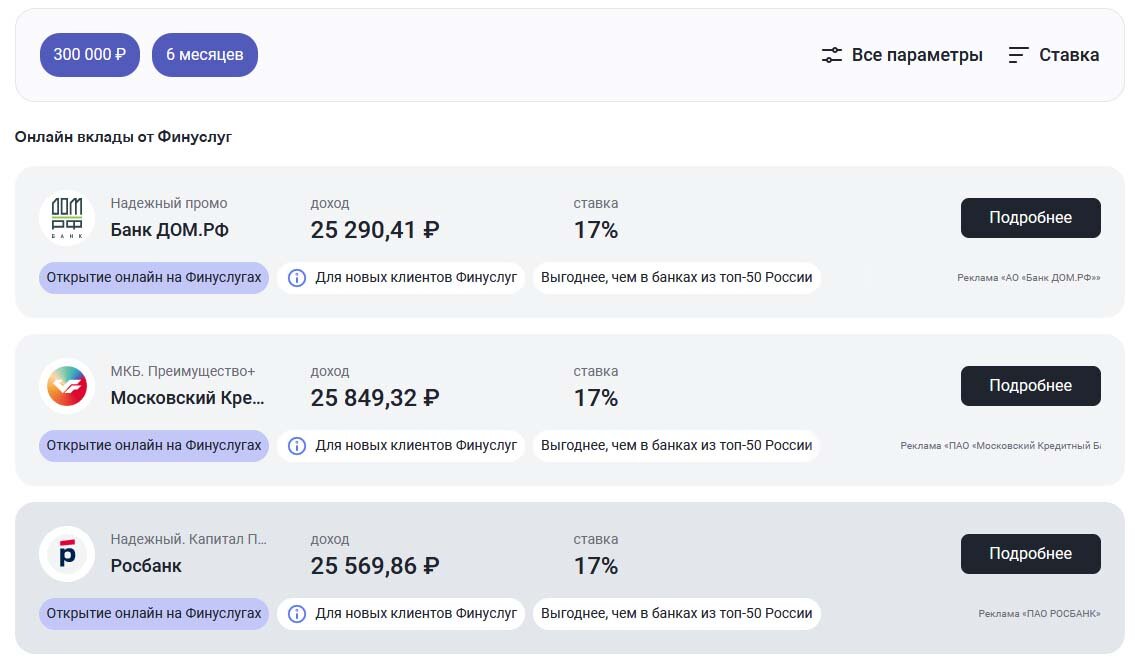Click the Выгоднее, чем в банках tag in the Росбанк card
The width and height of the screenshot is (1135, 658).
[x=676, y=614]
